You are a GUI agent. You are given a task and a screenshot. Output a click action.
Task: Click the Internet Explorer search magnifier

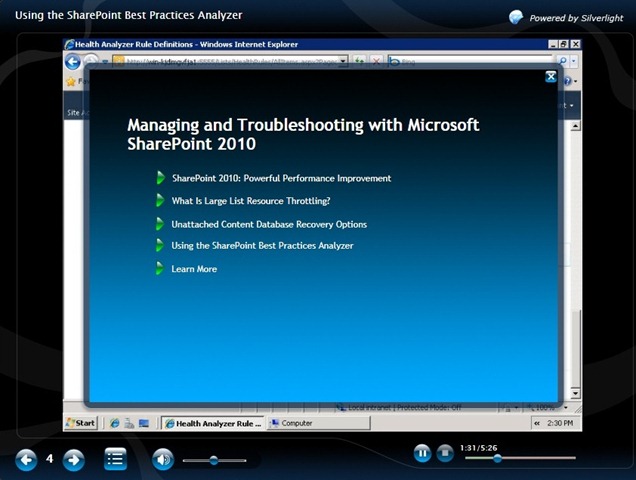click(562, 61)
